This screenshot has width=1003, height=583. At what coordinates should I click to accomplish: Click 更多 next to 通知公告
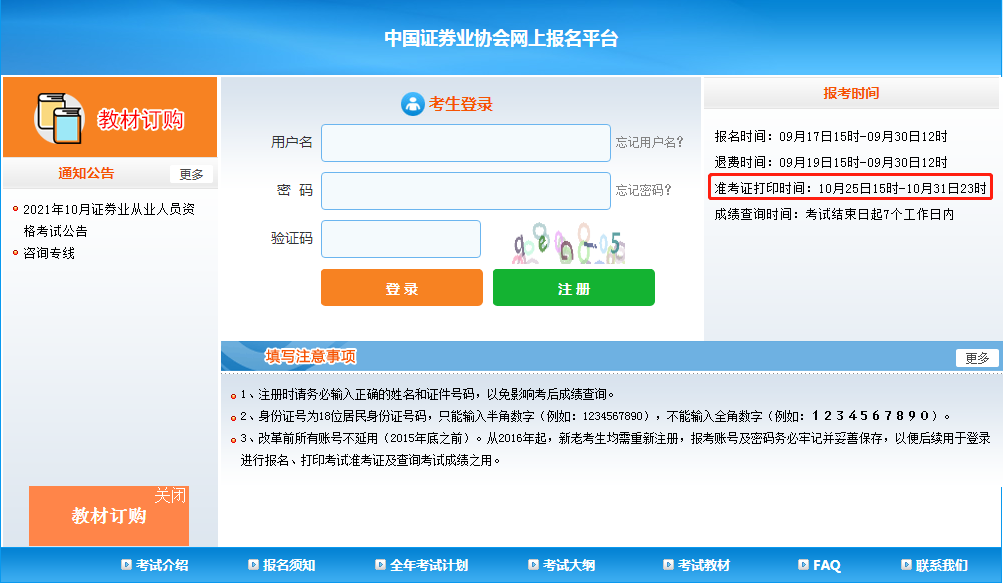pyautogui.click(x=191, y=174)
